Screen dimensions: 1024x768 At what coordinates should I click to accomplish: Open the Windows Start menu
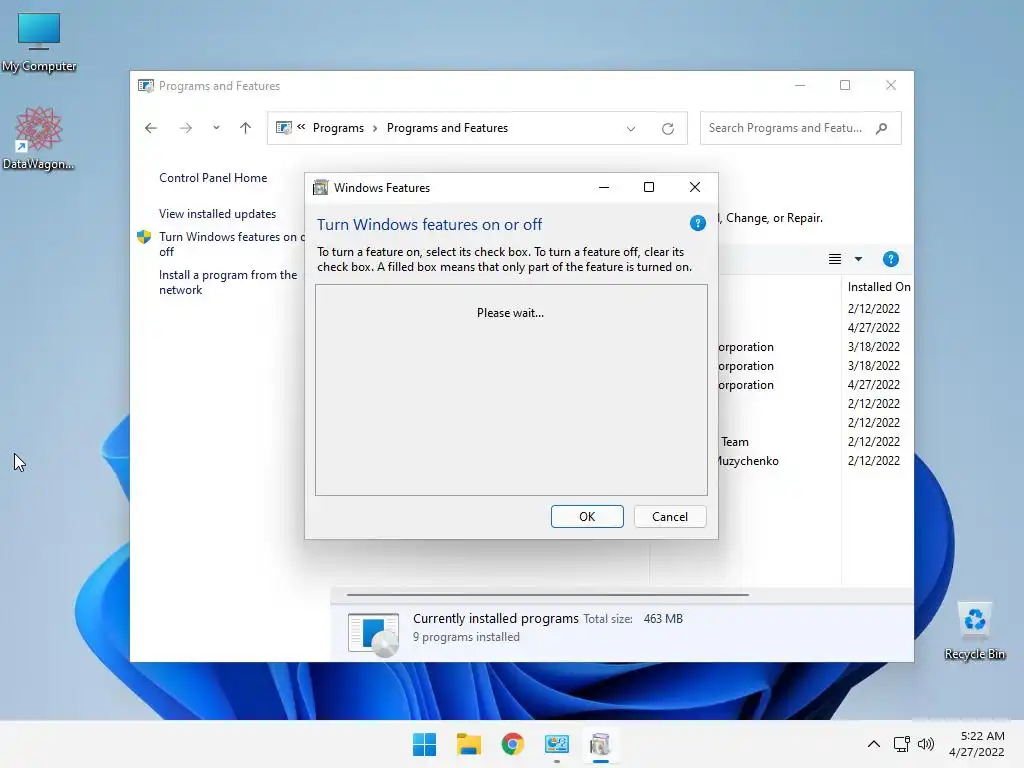click(x=424, y=744)
